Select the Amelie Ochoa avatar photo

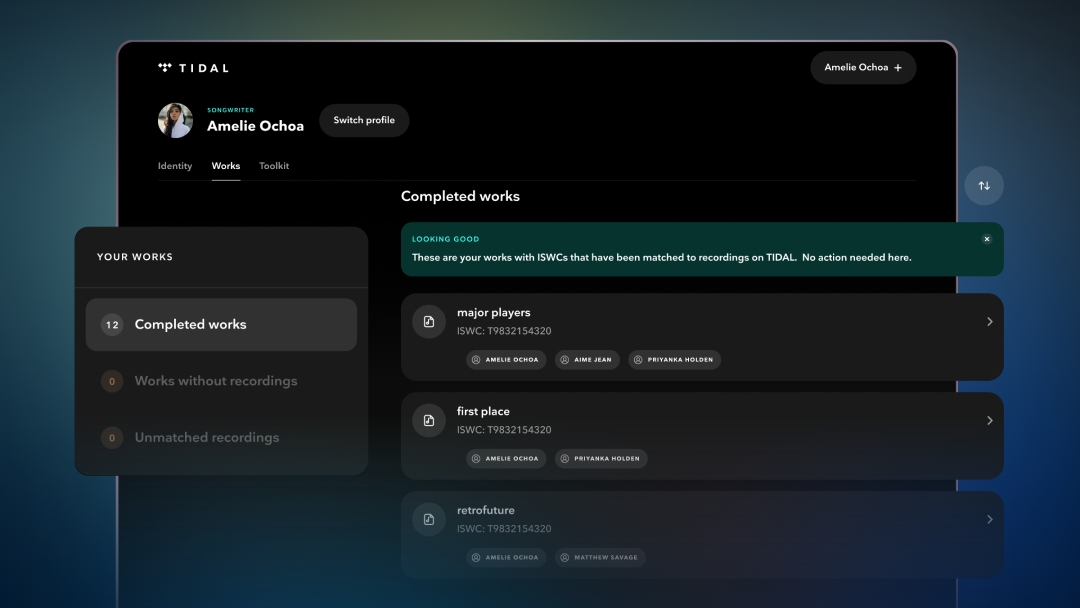click(x=175, y=120)
